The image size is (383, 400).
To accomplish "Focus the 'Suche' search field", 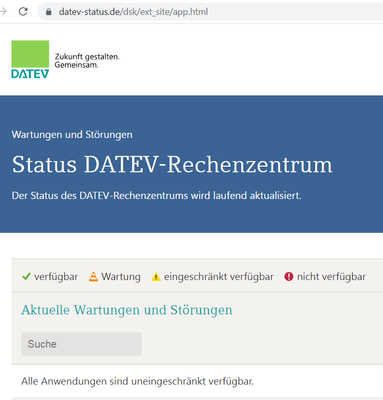I will (x=81, y=344).
